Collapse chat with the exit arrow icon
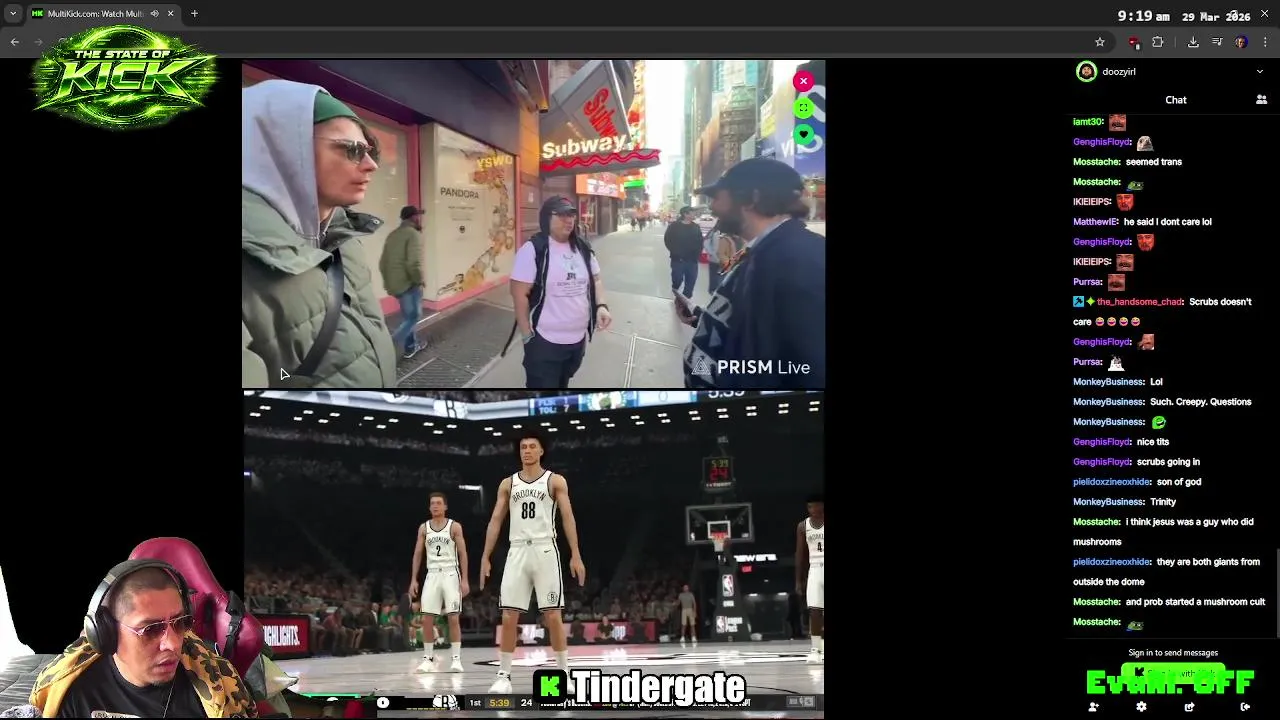Image resolution: width=1280 pixels, height=720 pixels. [1245, 707]
